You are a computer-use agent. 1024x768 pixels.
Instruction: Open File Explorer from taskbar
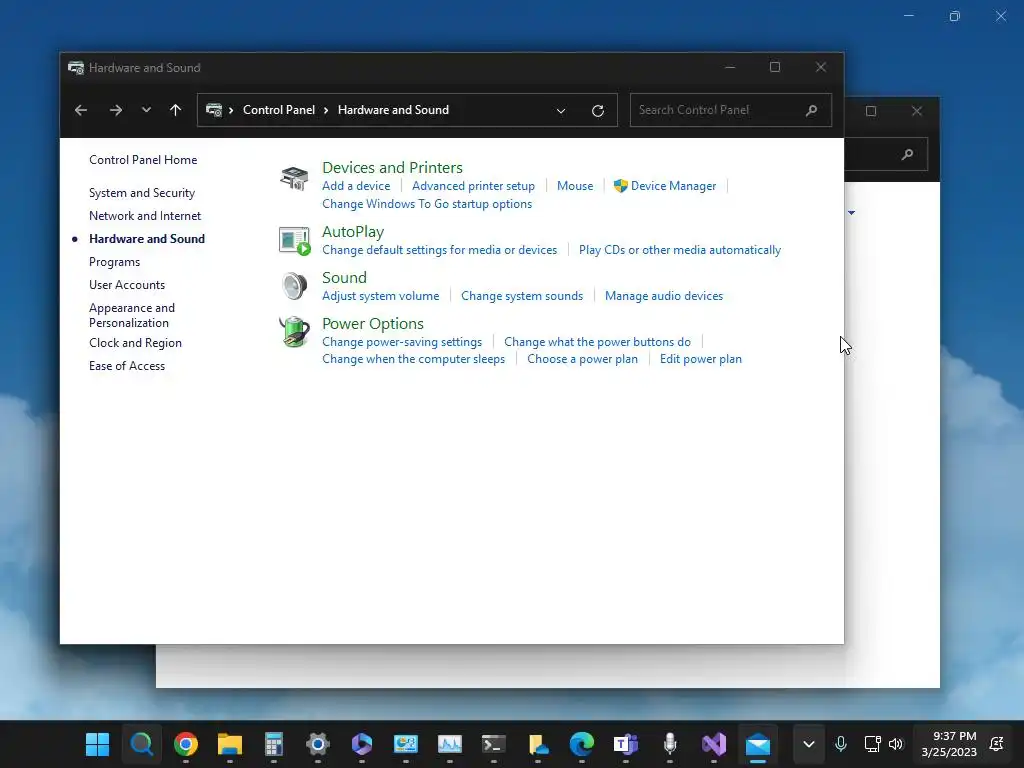click(x=230, y=744)
